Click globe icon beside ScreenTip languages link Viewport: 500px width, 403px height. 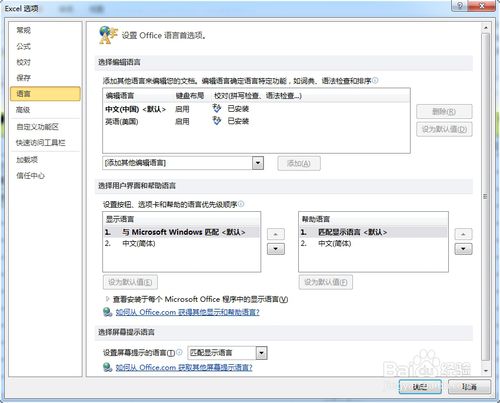tap(107, 367)
